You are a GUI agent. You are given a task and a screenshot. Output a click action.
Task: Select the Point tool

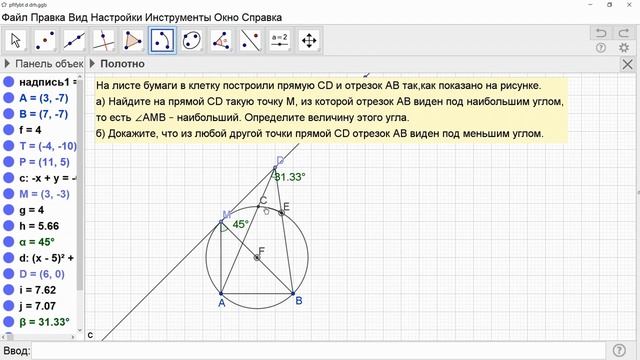pos(45,40)
